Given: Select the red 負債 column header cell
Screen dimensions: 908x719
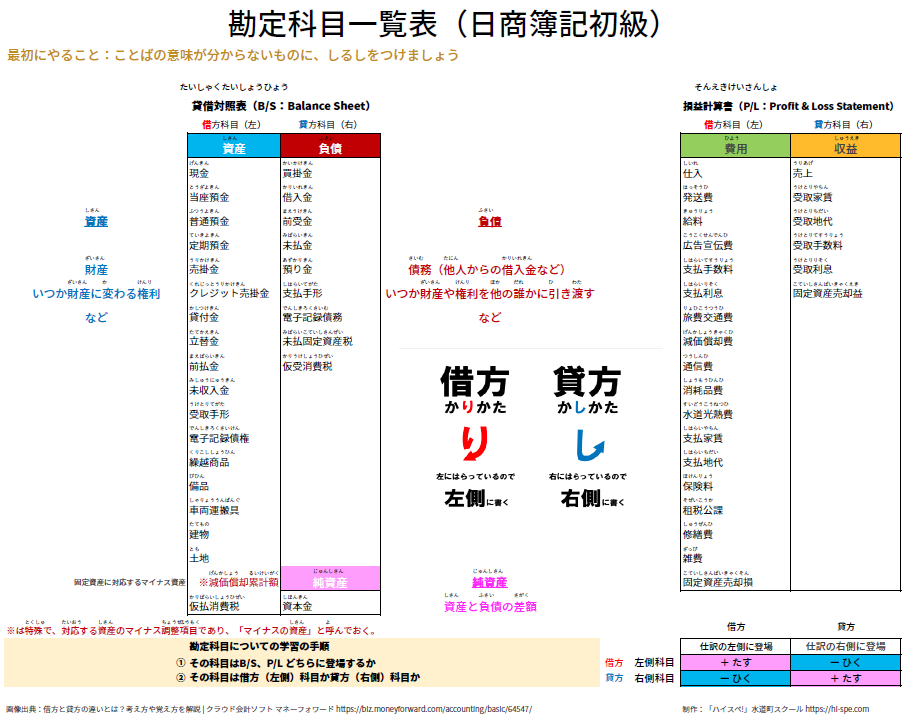Looking at the screenshot, I should (330, 148).
